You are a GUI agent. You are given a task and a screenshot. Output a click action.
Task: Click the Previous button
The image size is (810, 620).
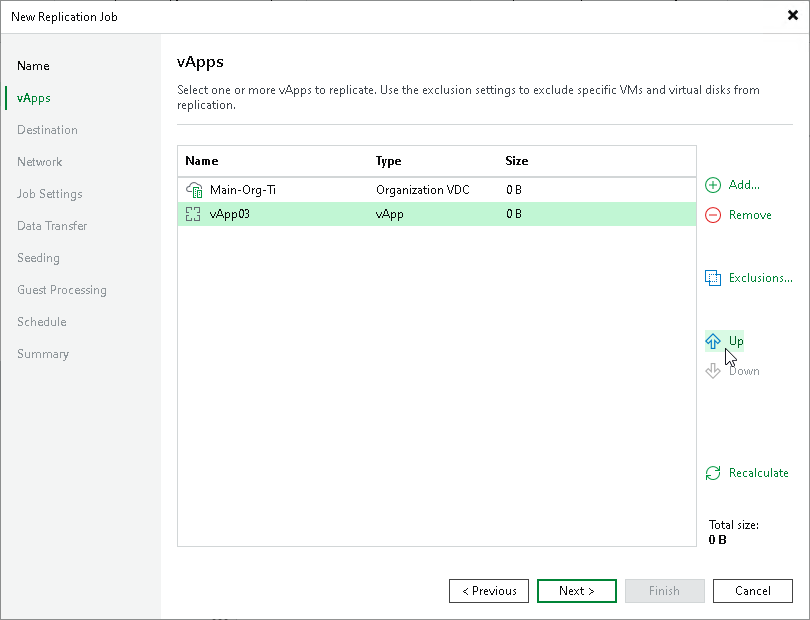(x=489, y=591)
